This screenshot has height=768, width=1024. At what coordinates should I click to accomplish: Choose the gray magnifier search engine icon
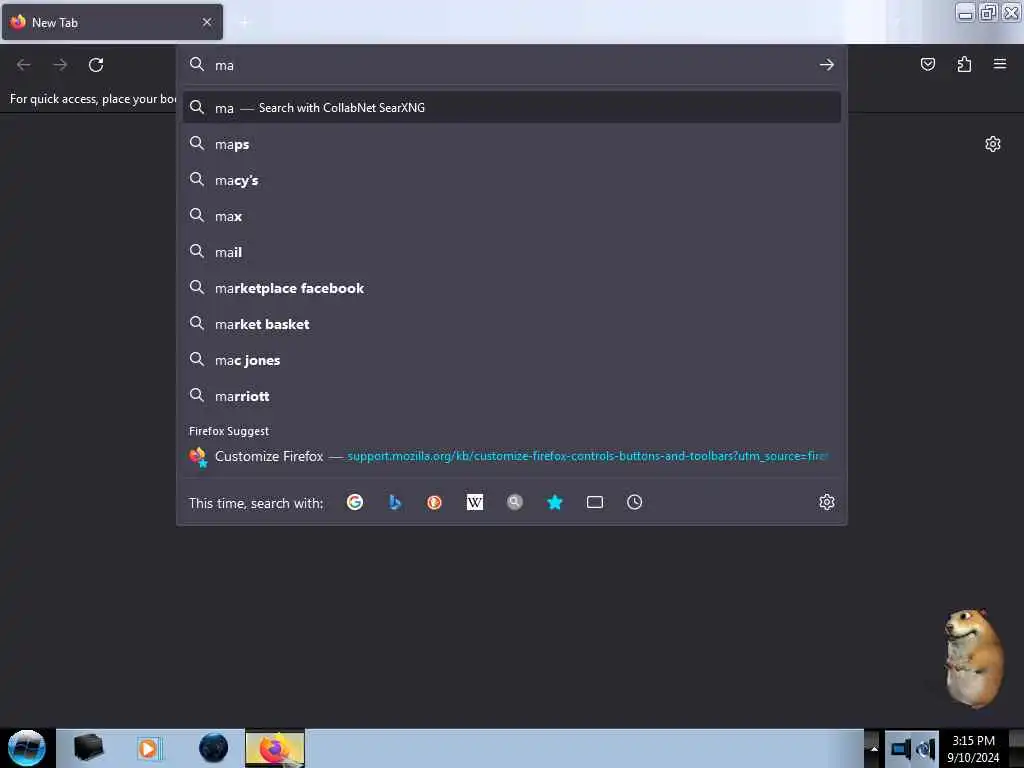(x=515, y=502)
